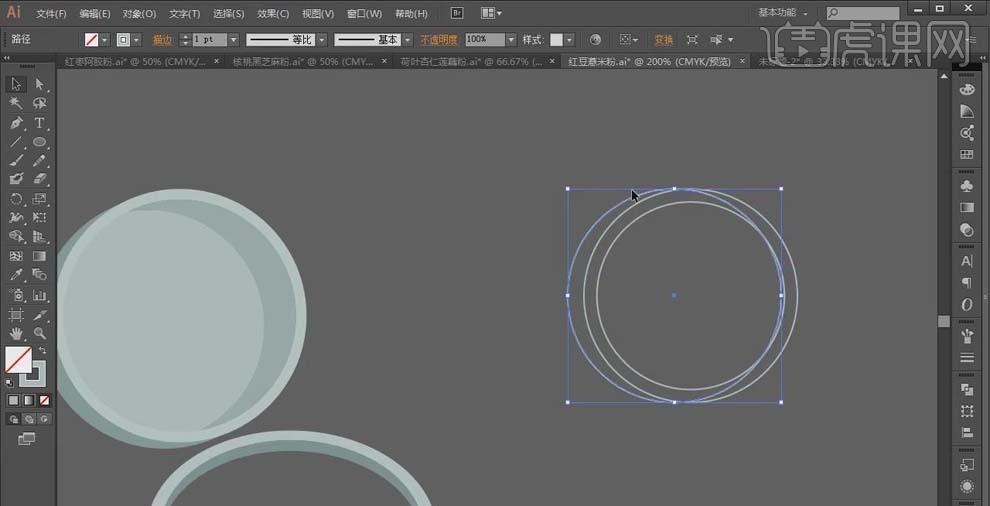Select the Magic Wand tool
990x506 pixels.
click(x=16, y=104)
